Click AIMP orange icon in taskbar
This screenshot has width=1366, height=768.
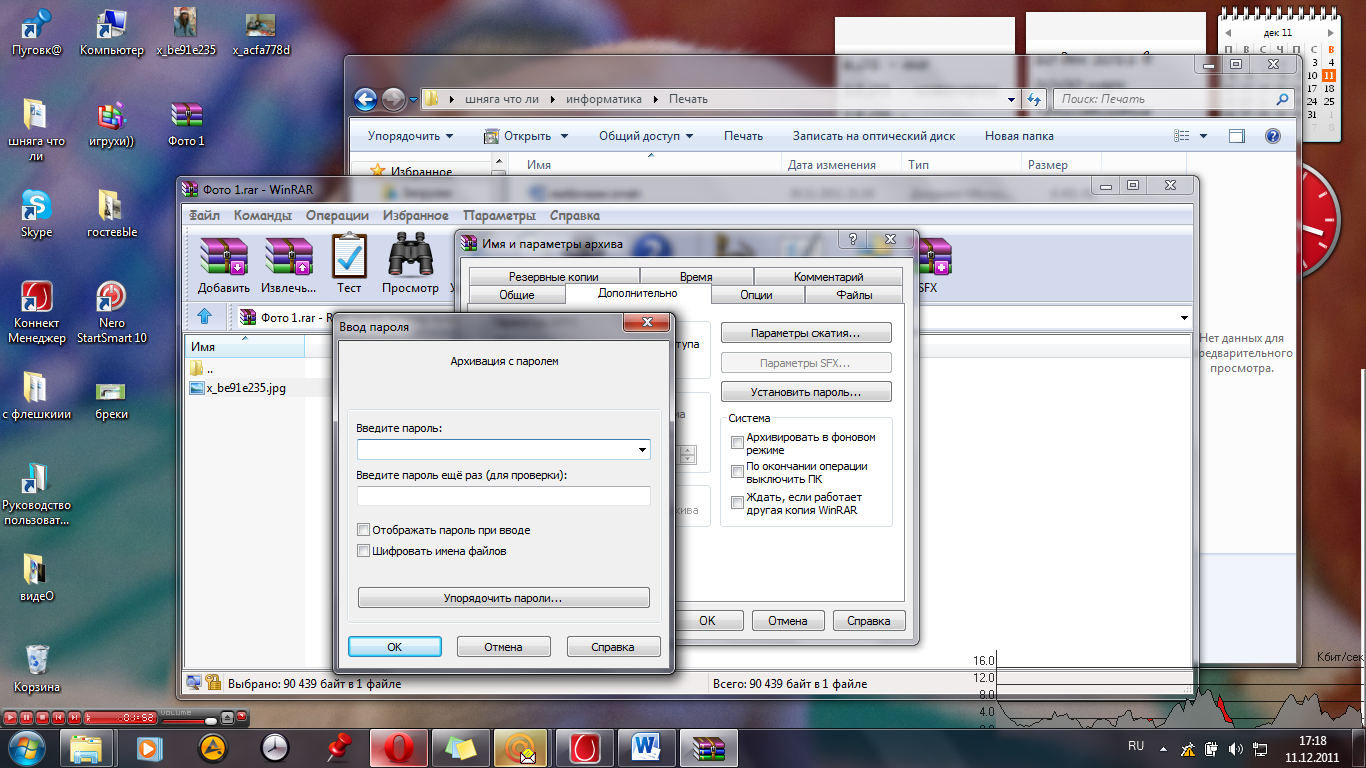(212, 747)
